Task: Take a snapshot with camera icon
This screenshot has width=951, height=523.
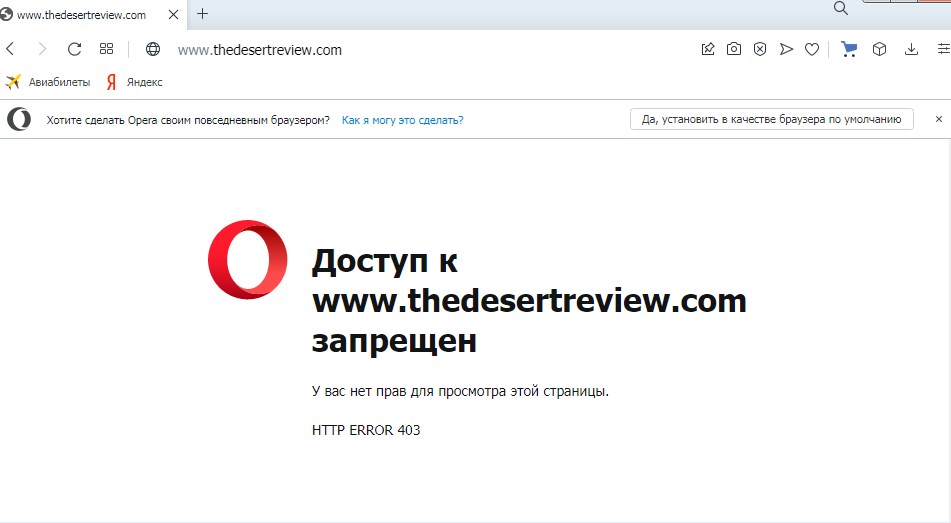Action: [734, 49]
